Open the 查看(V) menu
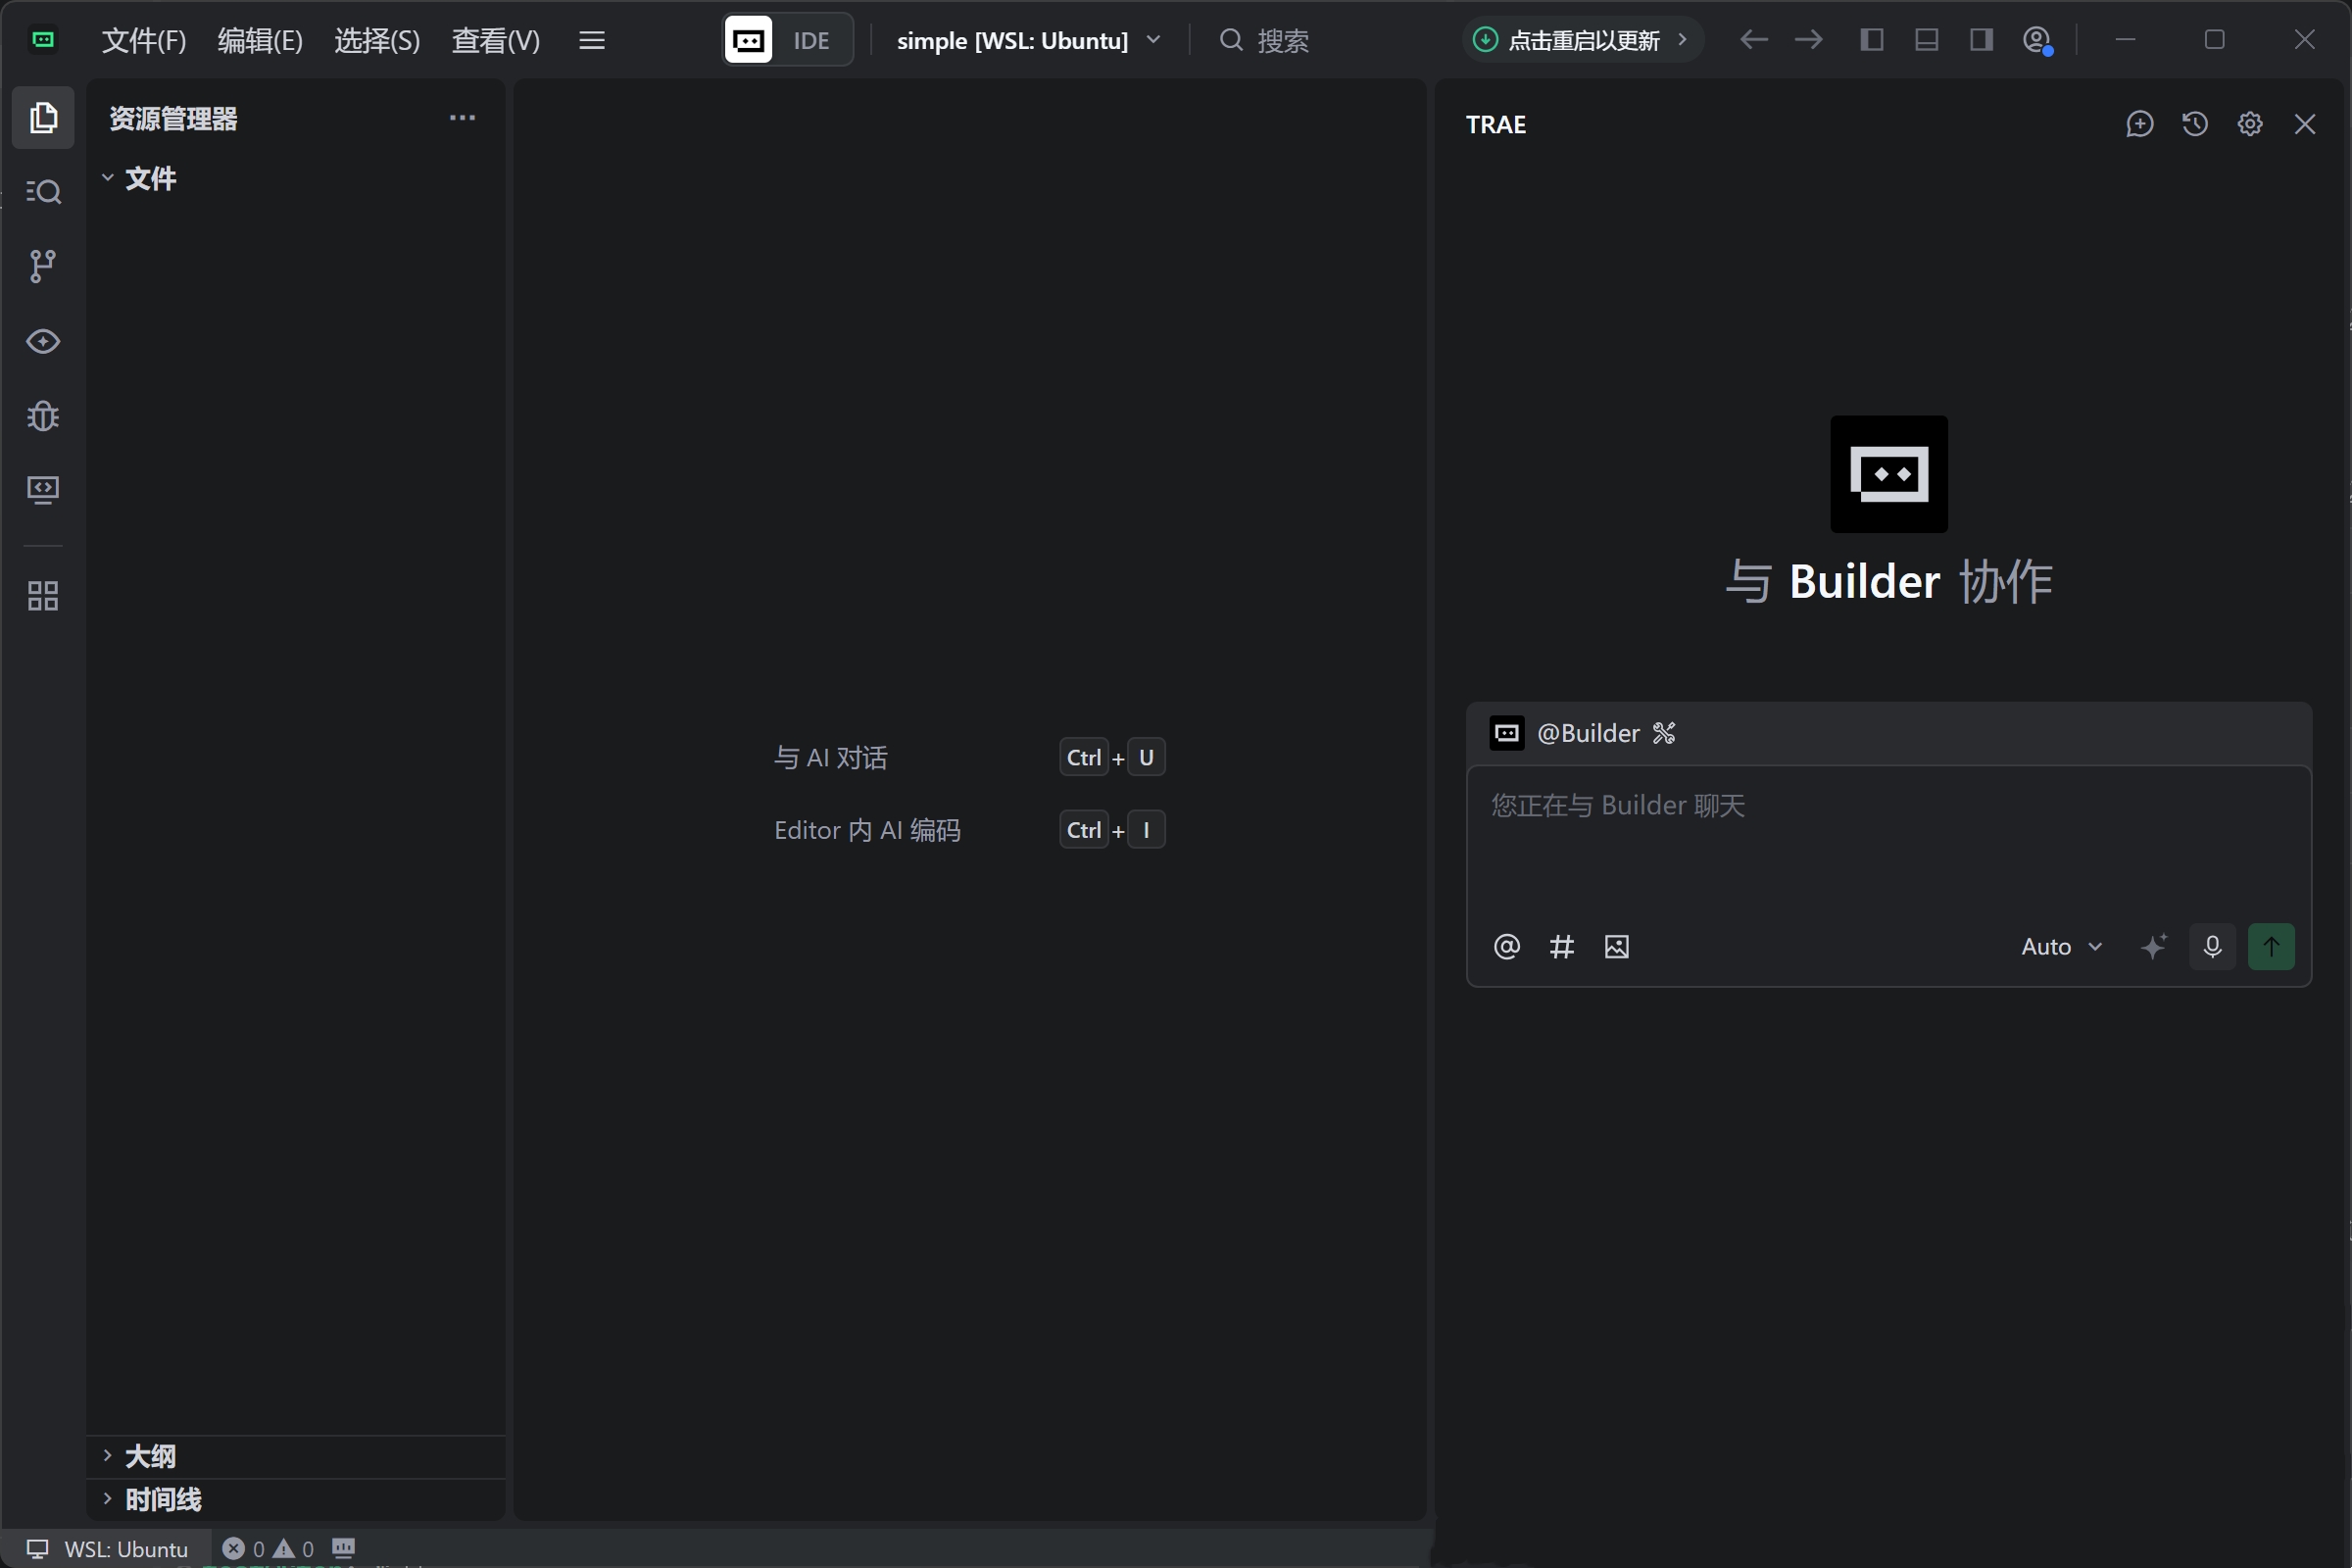 496,40
